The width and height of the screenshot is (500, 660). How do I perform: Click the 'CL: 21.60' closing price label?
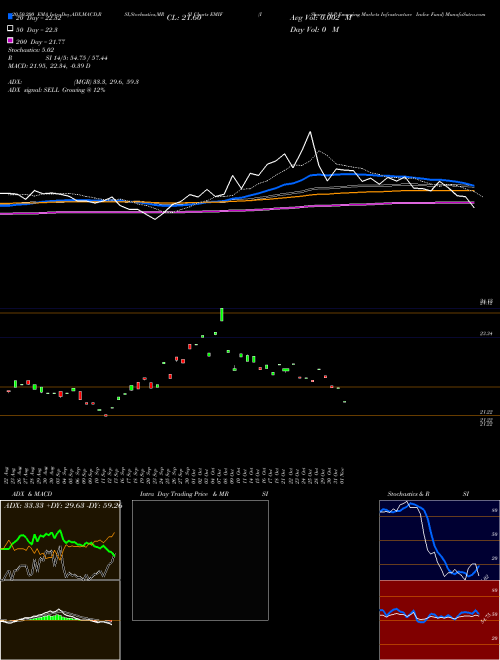[x=184, y=18]
